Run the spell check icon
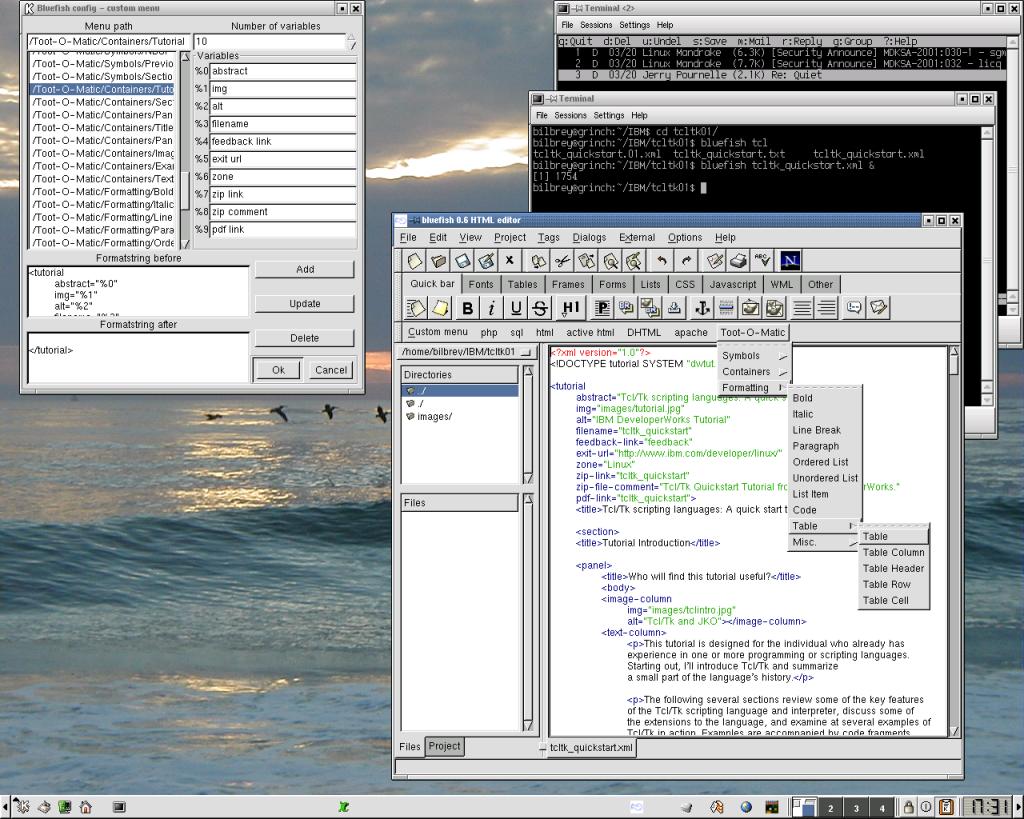 763,261
